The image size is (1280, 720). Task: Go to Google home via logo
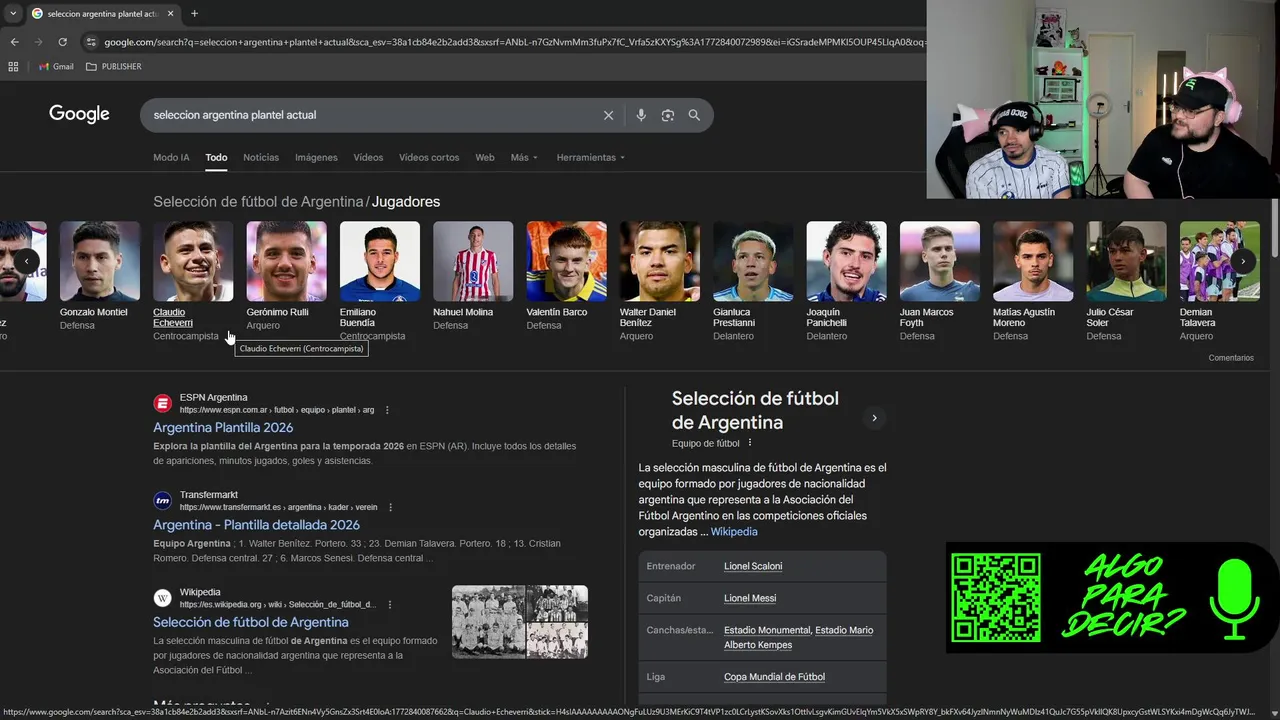[79, 114]
